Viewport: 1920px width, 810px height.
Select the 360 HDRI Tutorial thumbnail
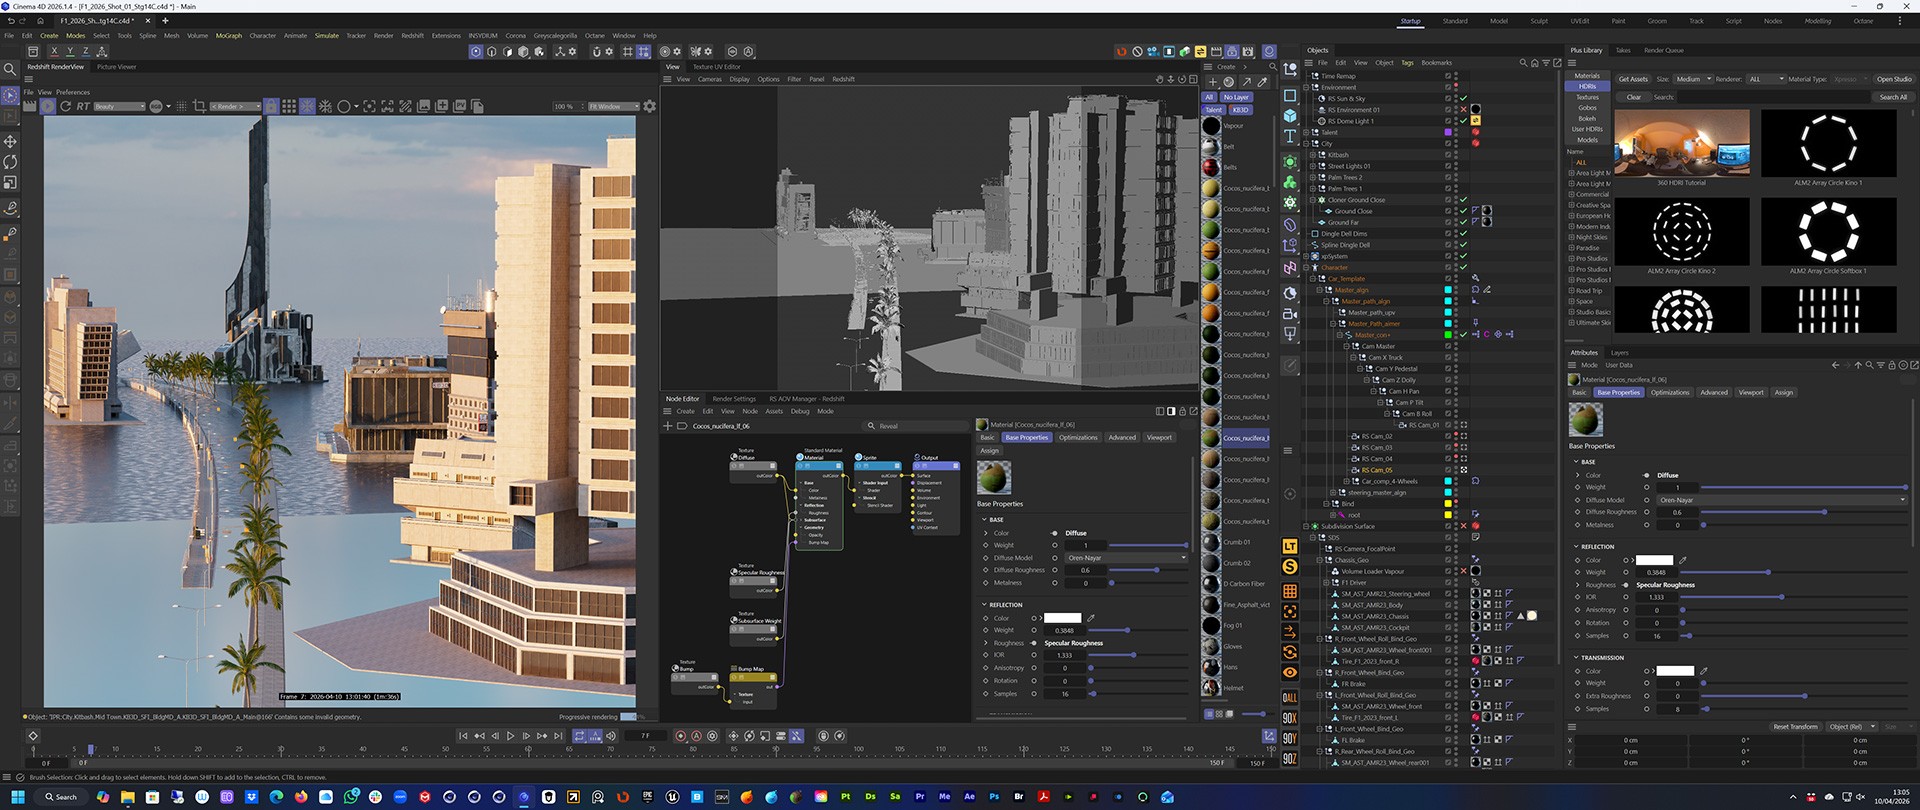click(x=1682, y=142)
